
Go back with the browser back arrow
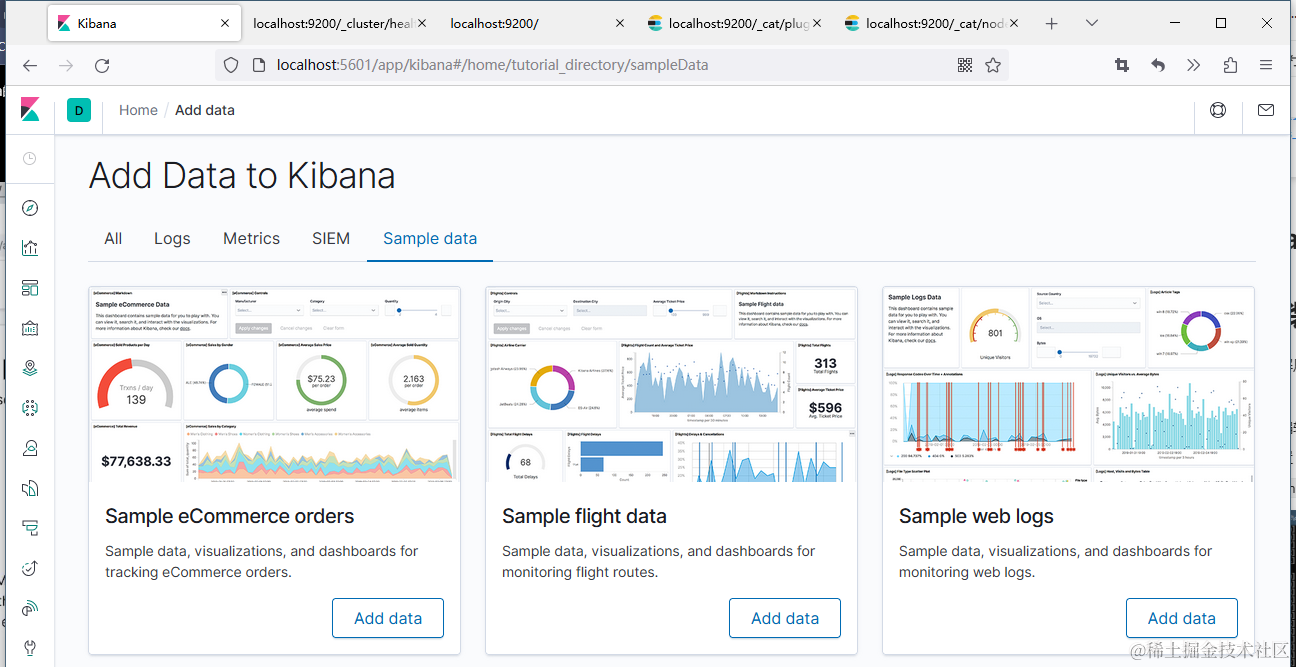coord(30,65)
